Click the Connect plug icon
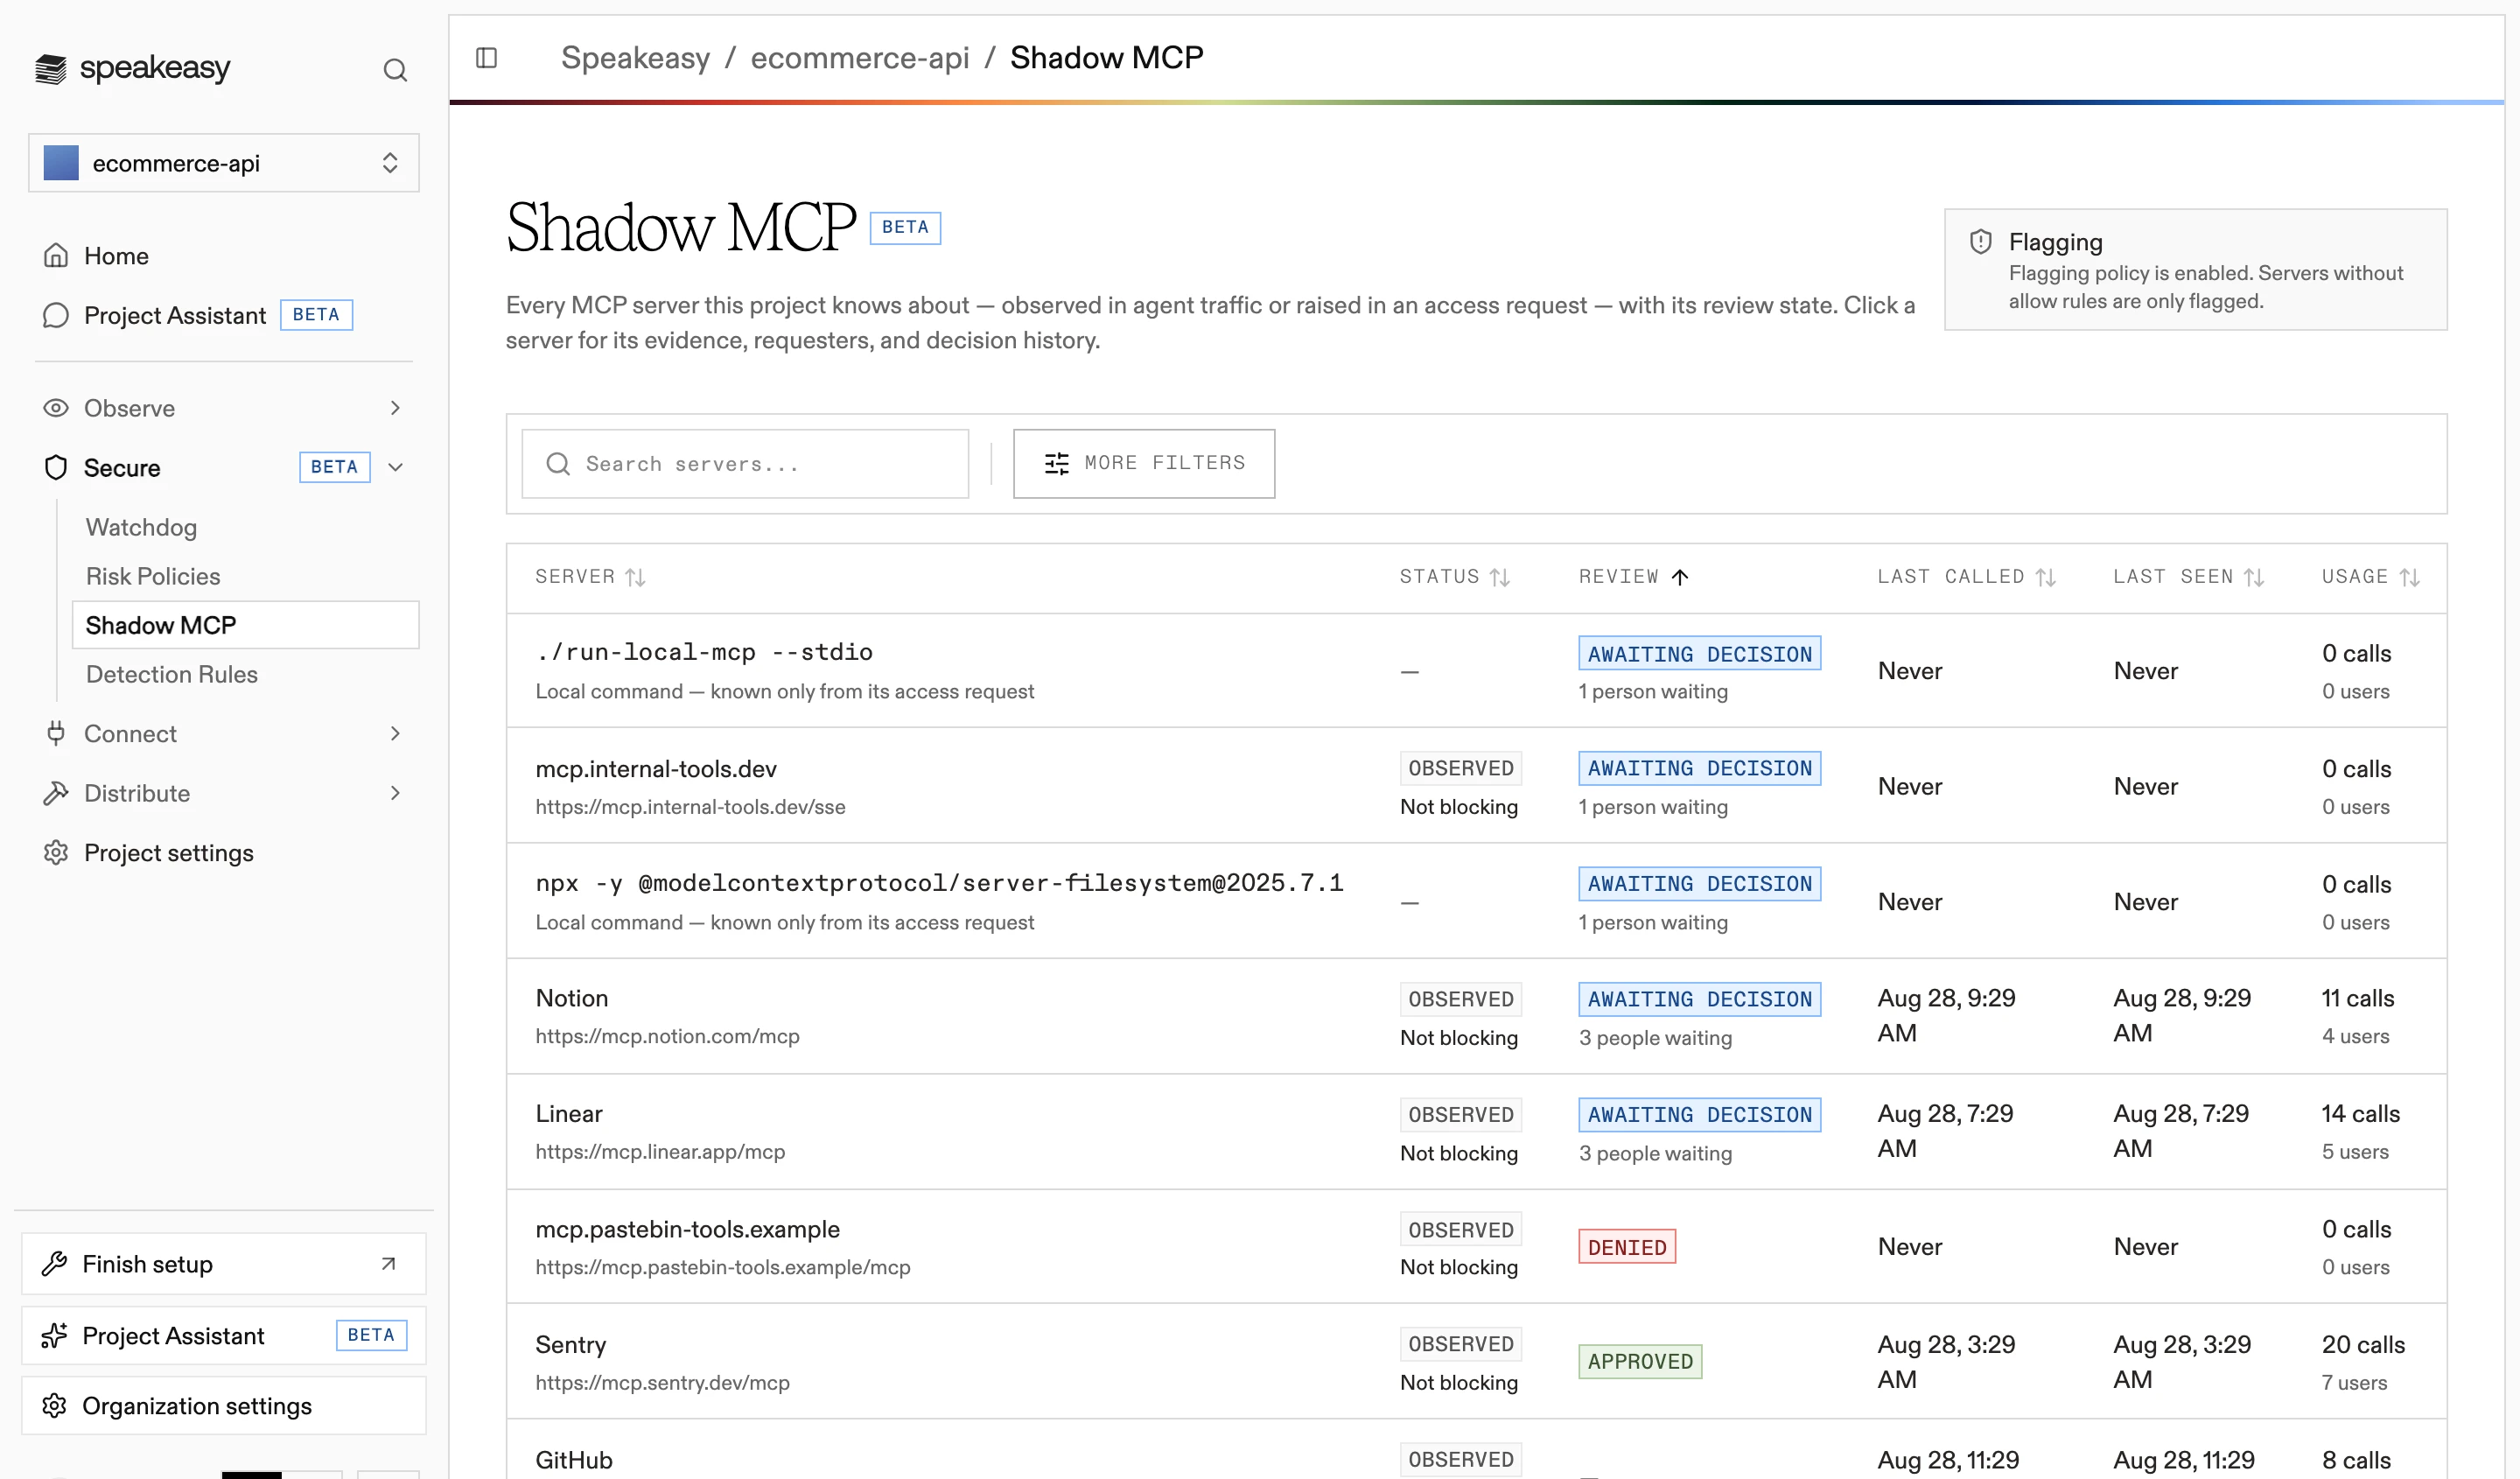This screenshot has width=2520, height=1479. (56, 733)
